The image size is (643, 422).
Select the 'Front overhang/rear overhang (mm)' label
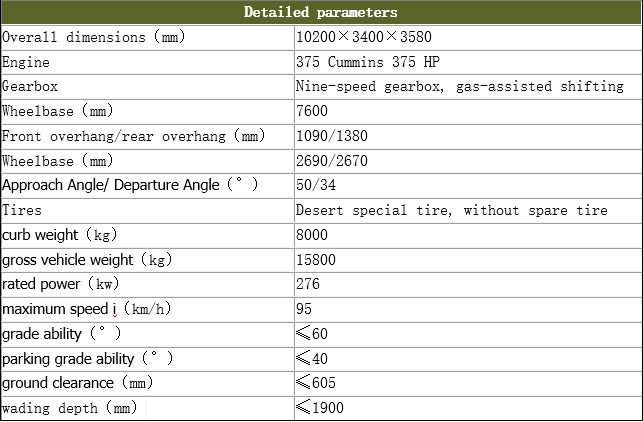point(134,136)
